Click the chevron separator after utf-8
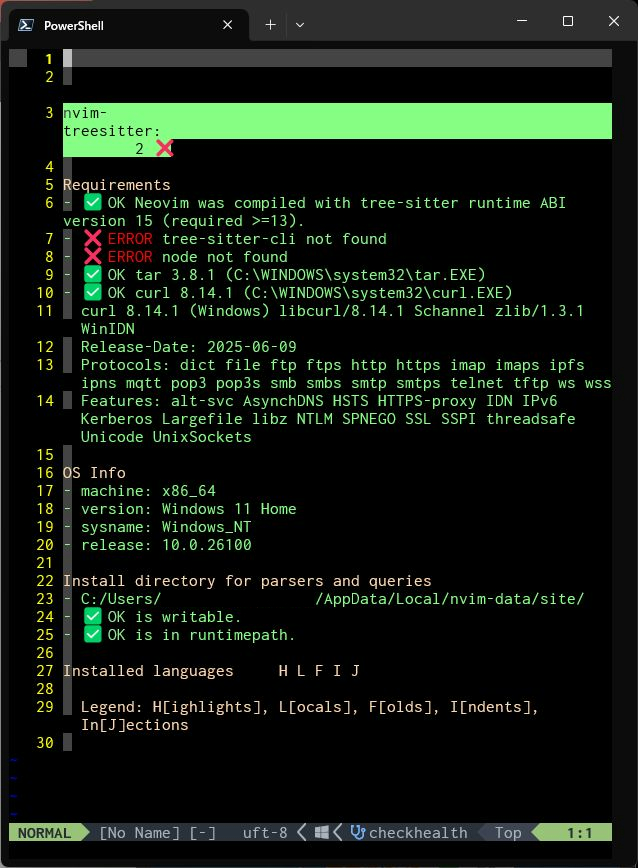 click(302, 832)
